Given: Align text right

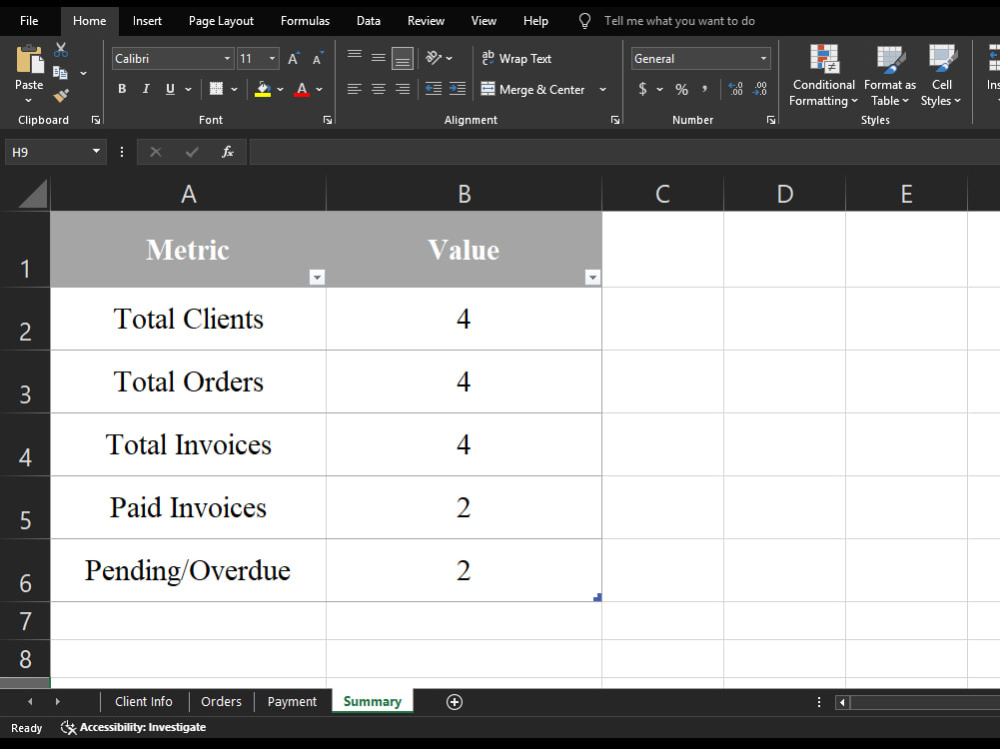Looking at the screenshot, I should coord(402,89).
